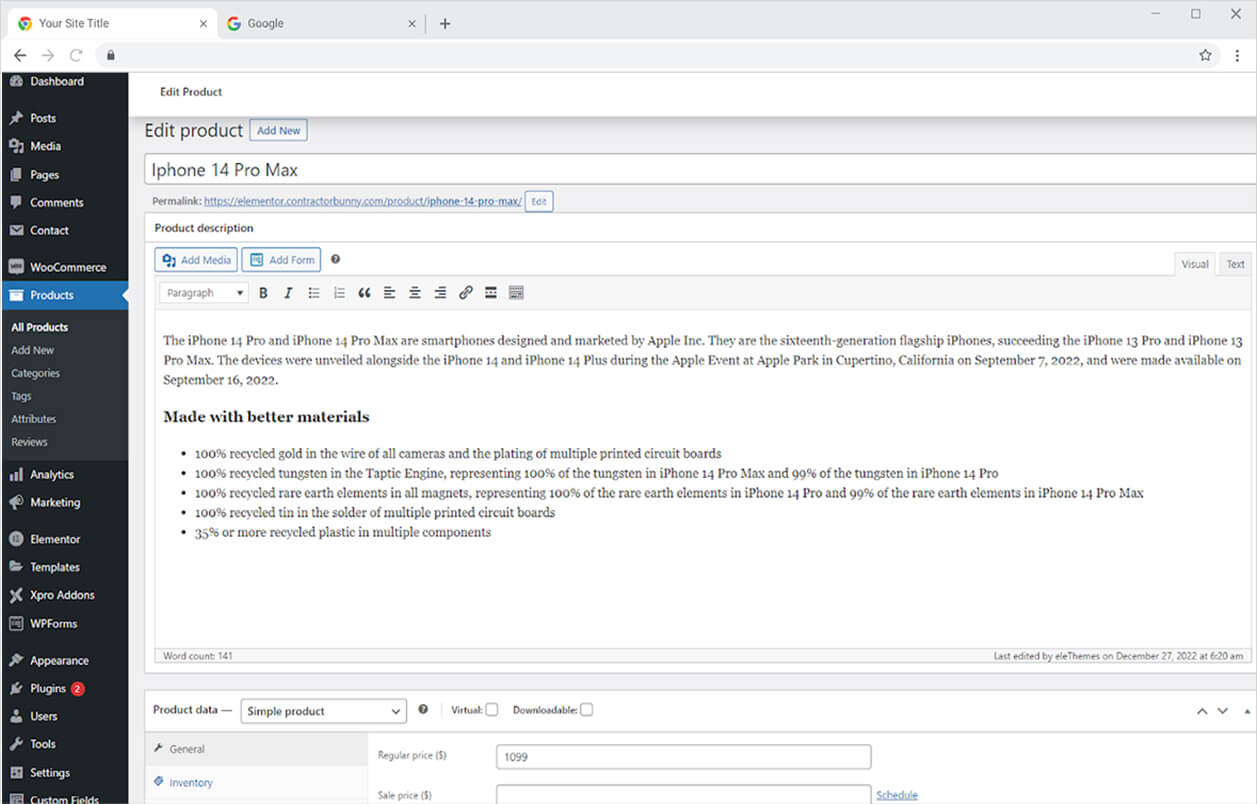Viewport: 1257px width, 804px height.
Task: Insert a bulleted list
Action: coord(314,293)
